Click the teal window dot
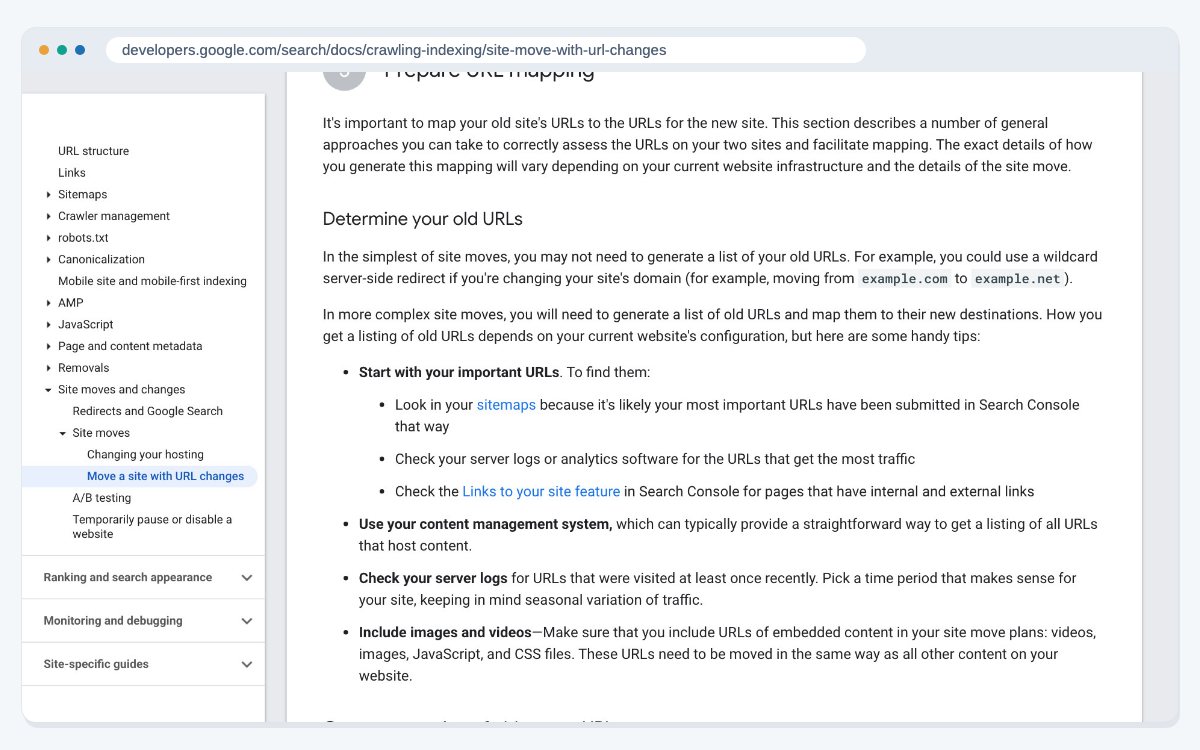Image resolution: width=1200 pixels, height=750 pixels. (x=62, y=50)
